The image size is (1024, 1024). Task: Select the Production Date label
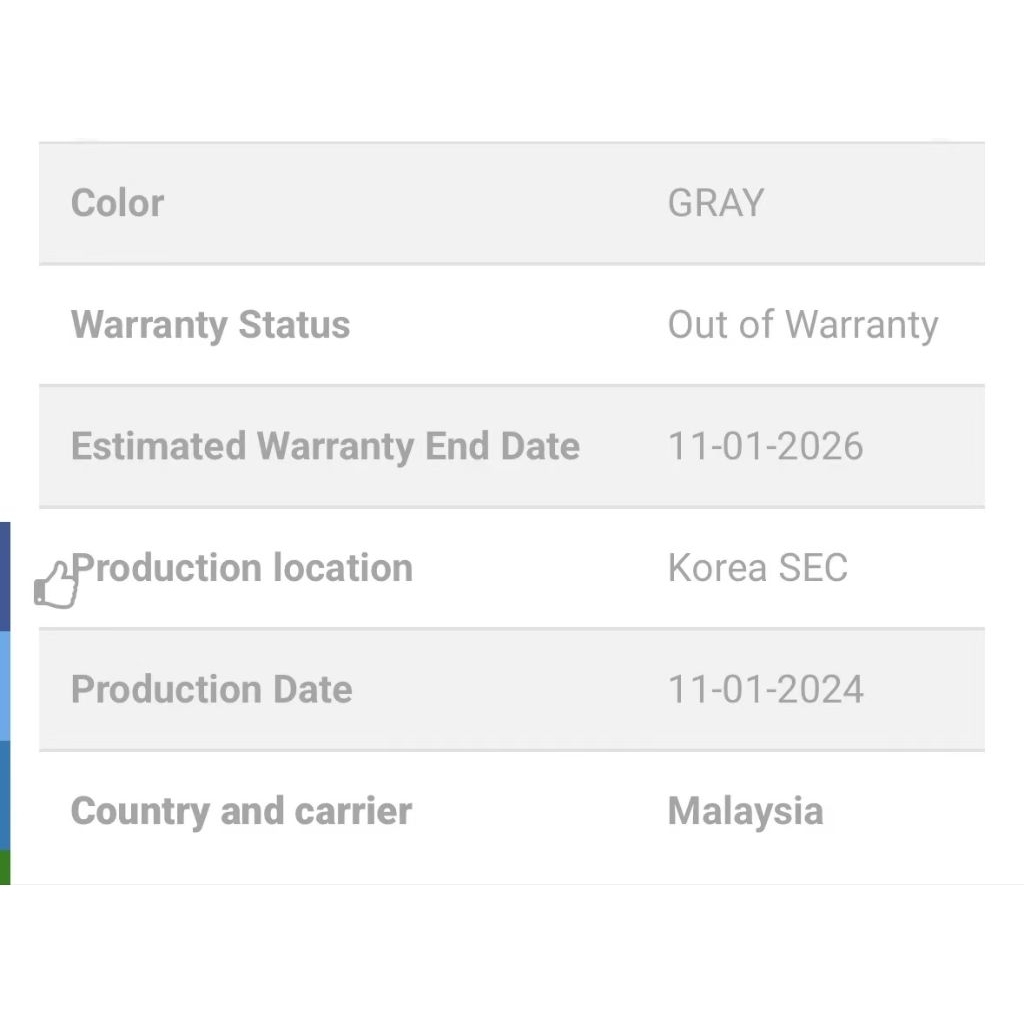211,690
